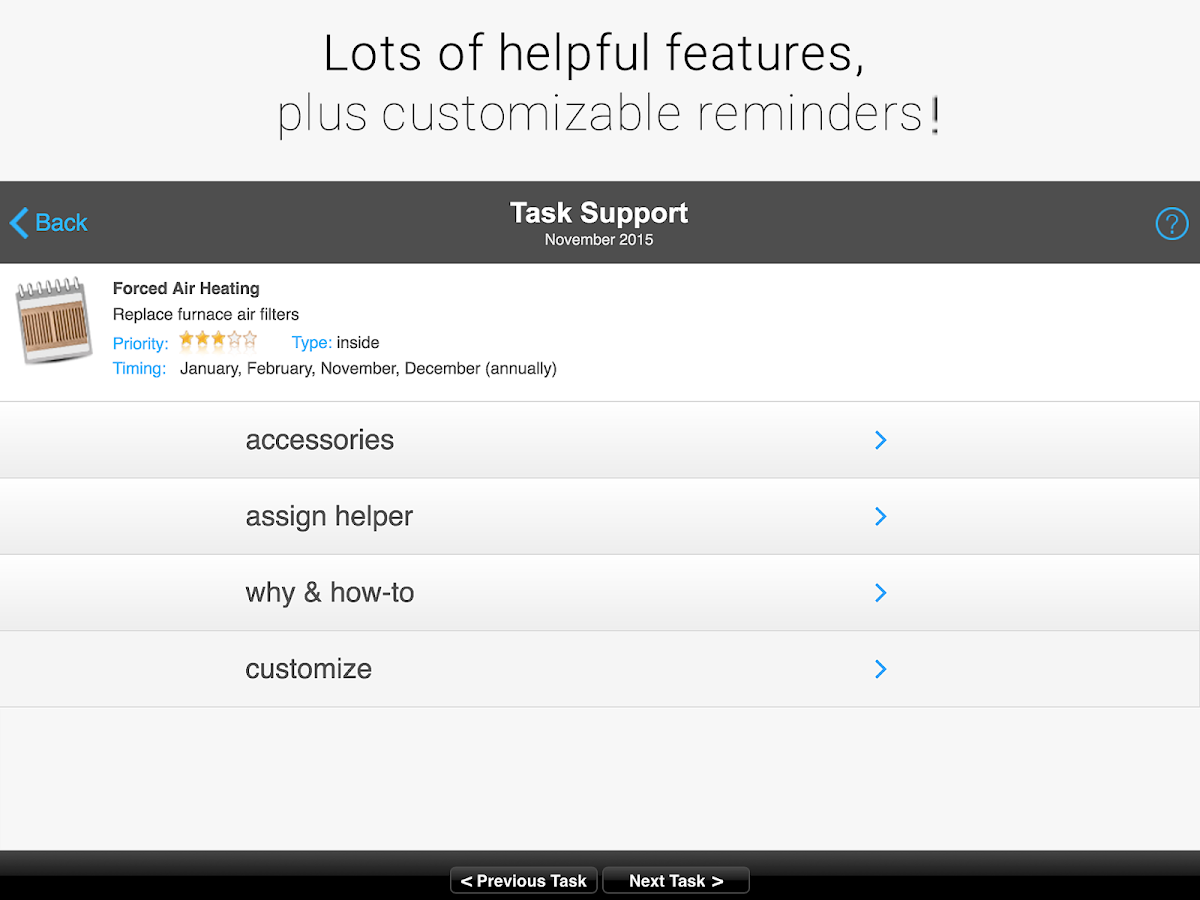Select the assign helper option
Image resolution: width=1200 pixels, height=900 pixels.
pyautogui.click(x=329, y=517)
